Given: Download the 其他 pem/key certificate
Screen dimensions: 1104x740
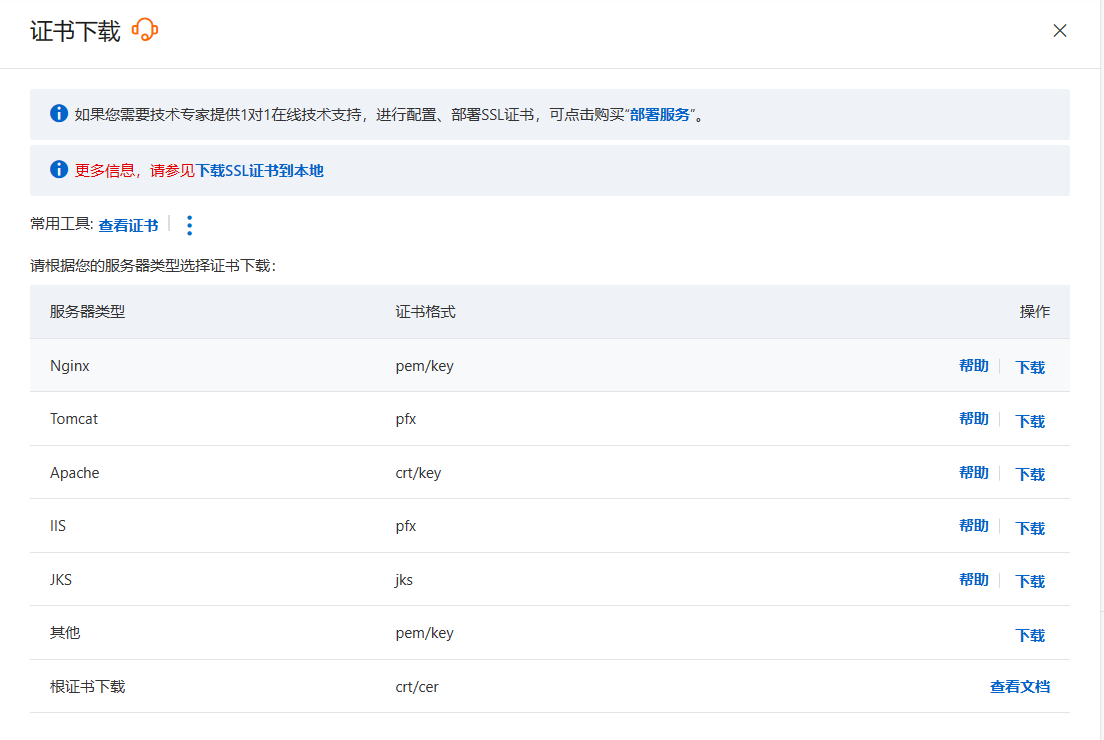Looking at the screenshot, I should coord(1030,635).
